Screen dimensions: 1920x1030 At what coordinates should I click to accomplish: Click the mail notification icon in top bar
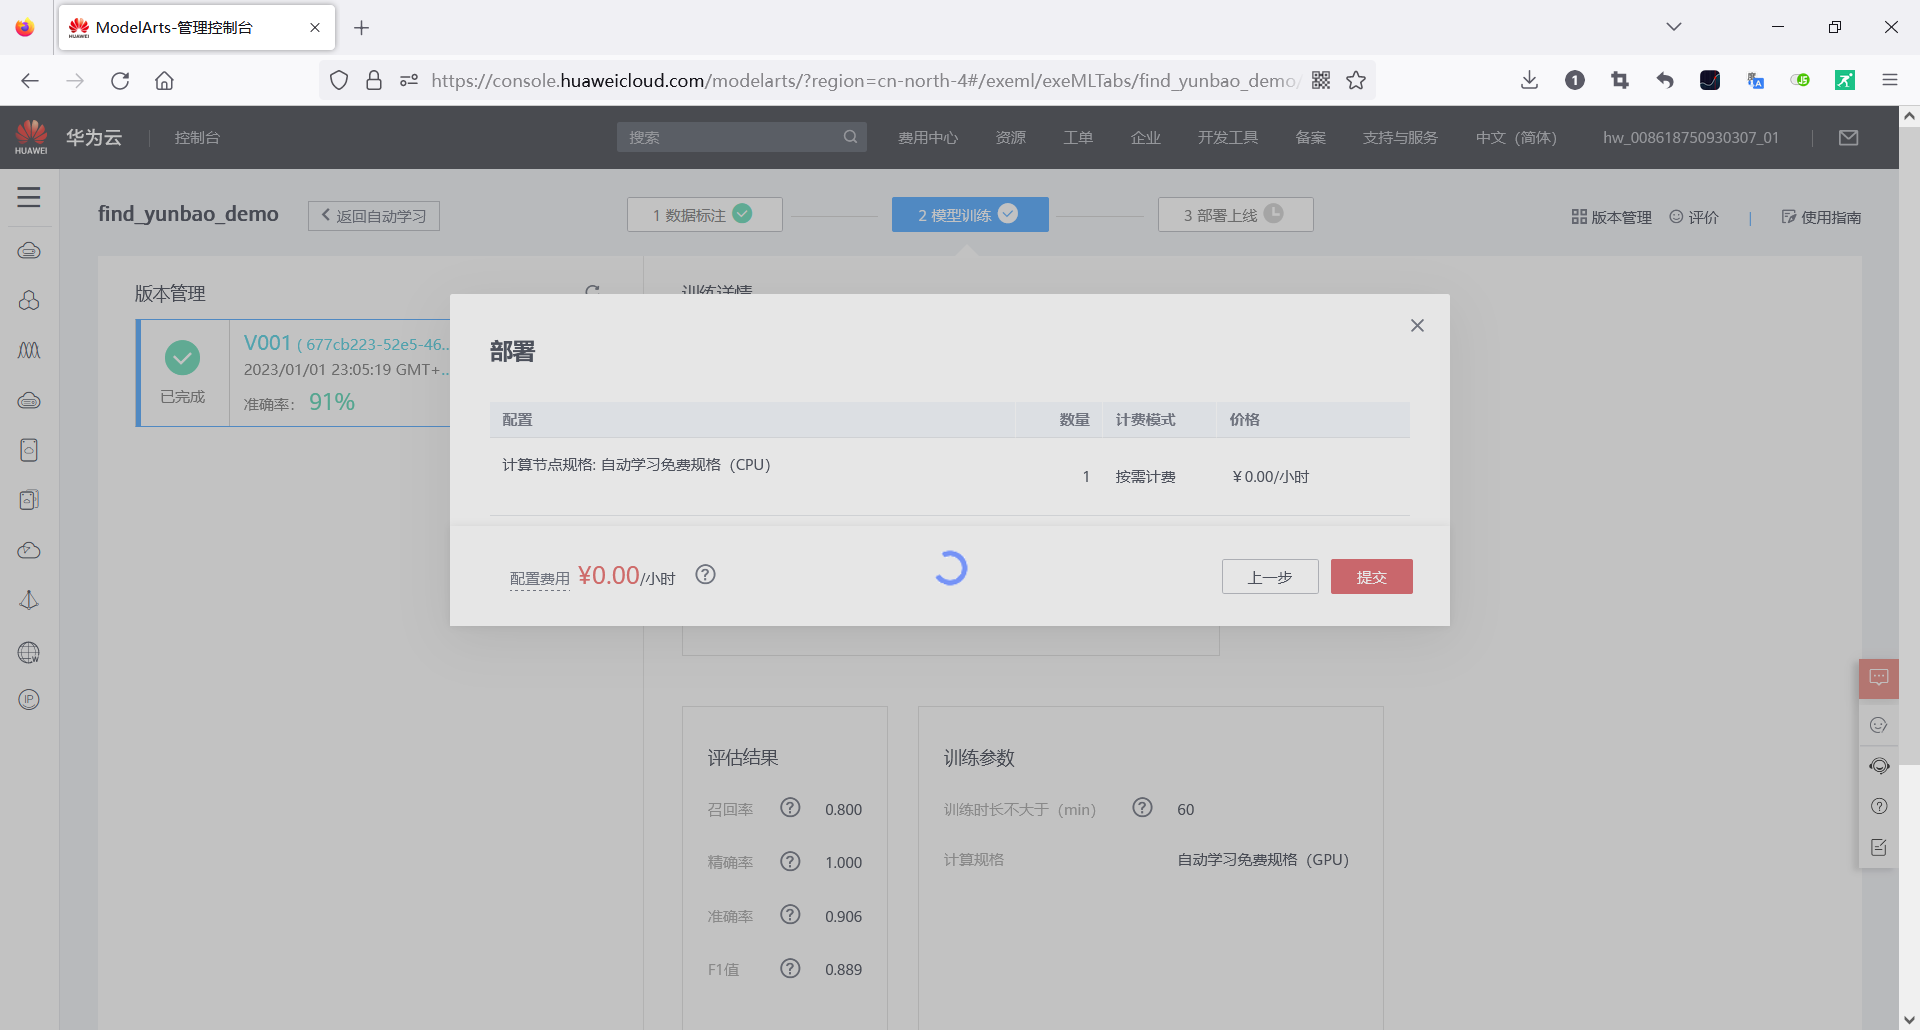[x=1848, y=137]
